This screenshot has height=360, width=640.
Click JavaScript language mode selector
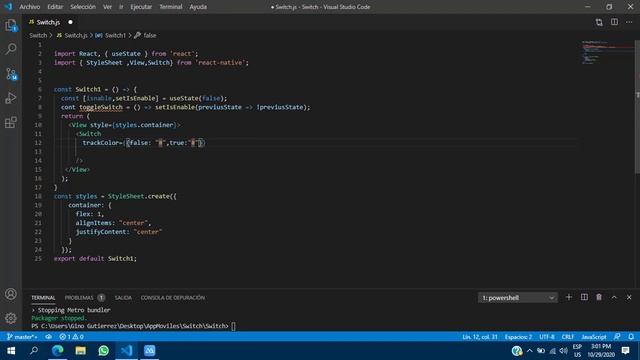click(x=594, y=337)
